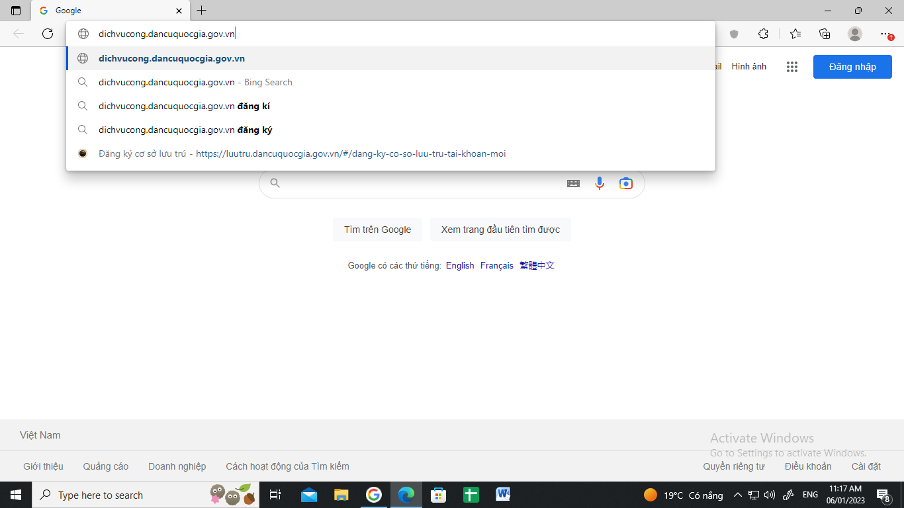Viewport: 904px width, 508px height.
Task: Switch Google language to Chinese
Action: coord(537,266)
